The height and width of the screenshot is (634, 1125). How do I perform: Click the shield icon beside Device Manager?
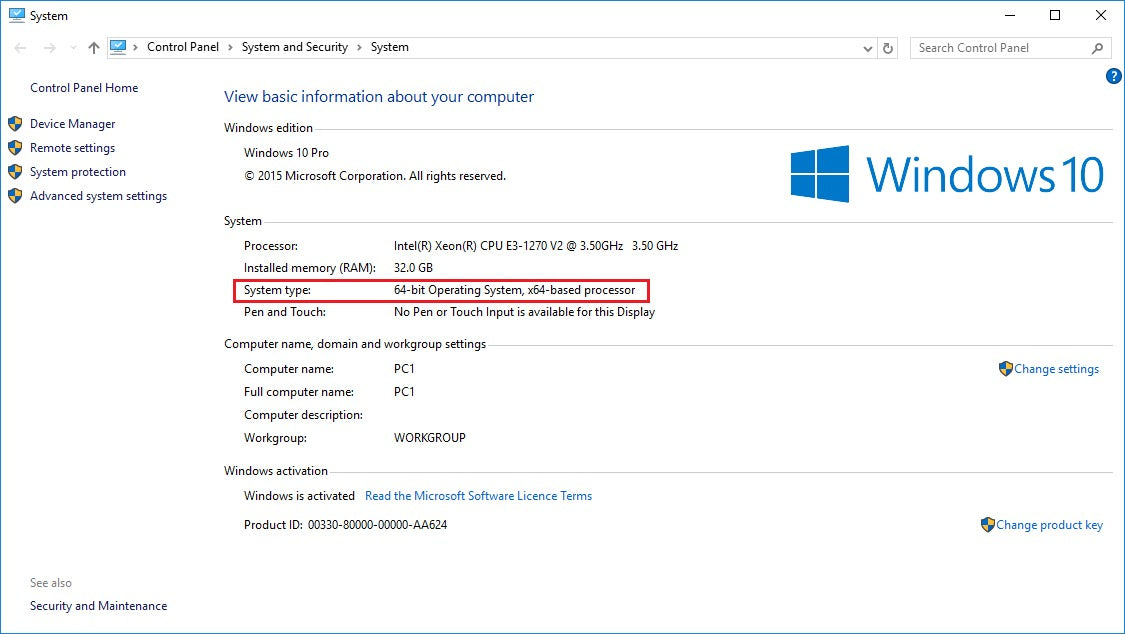pyautogui.click(x=15, y=123)
